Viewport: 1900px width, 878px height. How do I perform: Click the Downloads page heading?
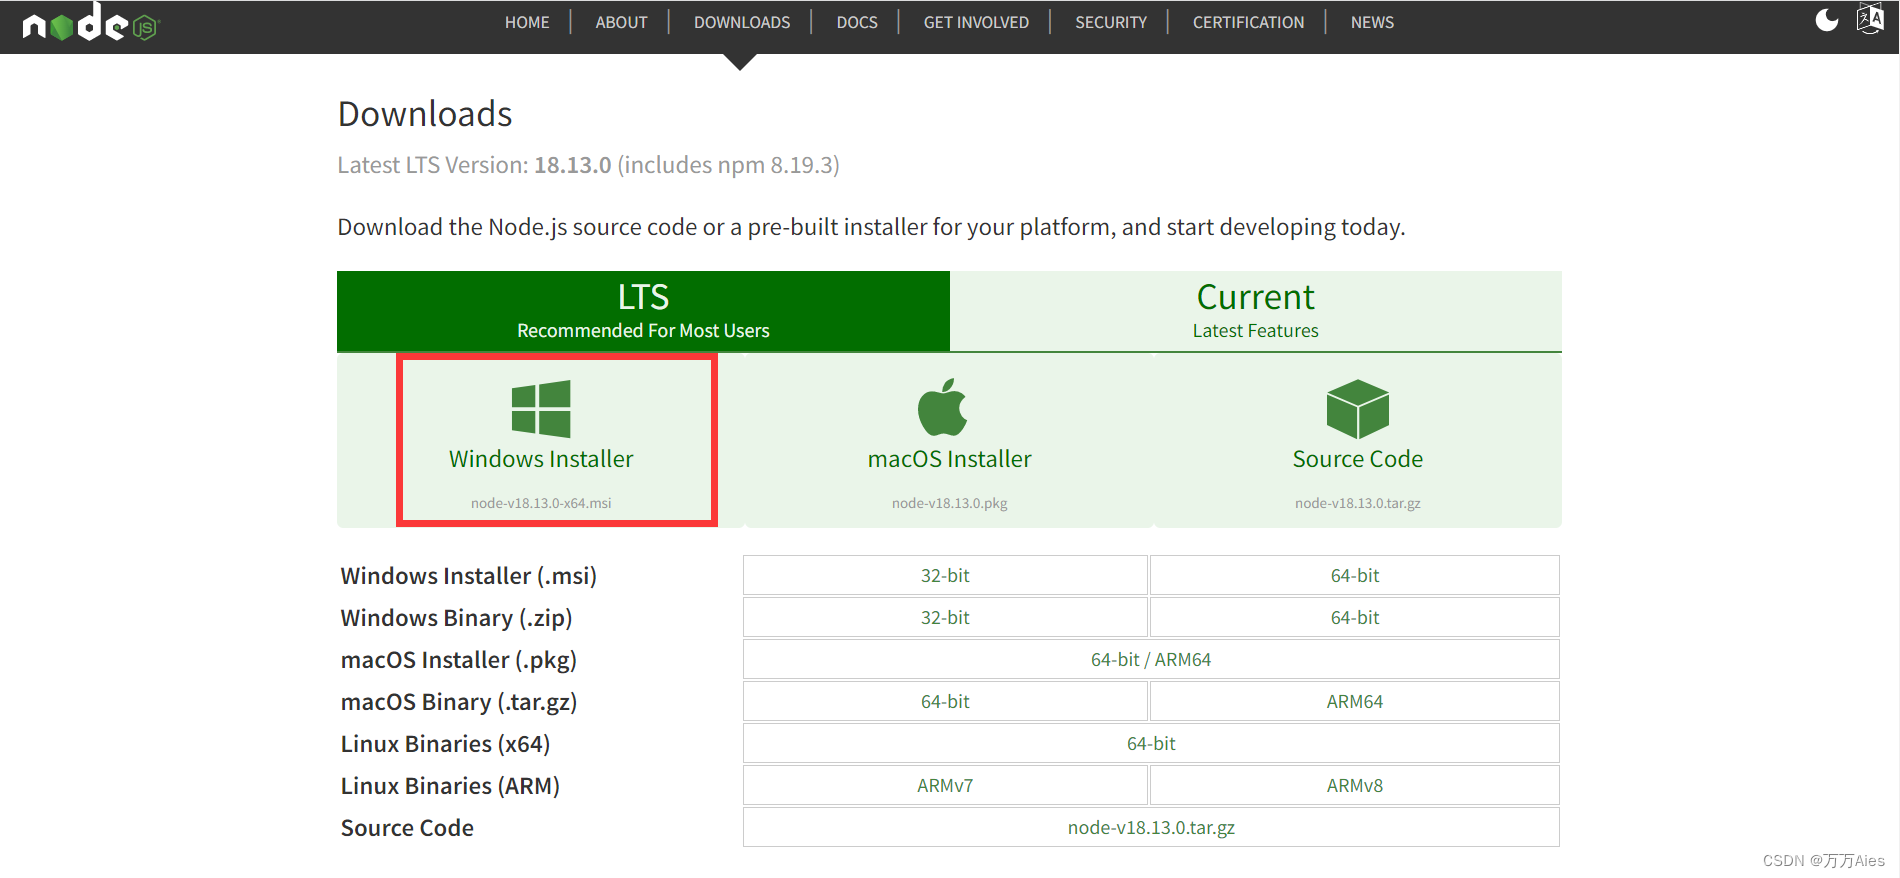click(x=425, y=114)
